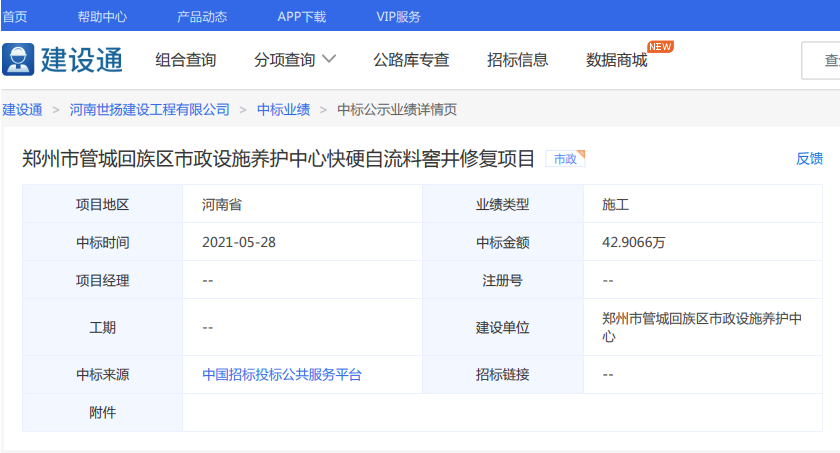The image size is (840, 453).
Task: Go back to 中标业绩 breadcrumb
Action: [283, 109]
